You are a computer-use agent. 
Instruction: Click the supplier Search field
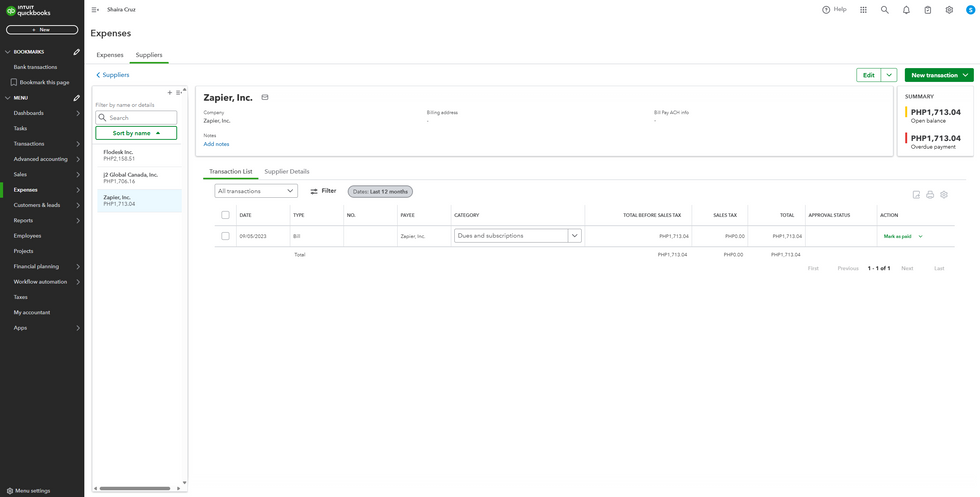tap(136, 118)
